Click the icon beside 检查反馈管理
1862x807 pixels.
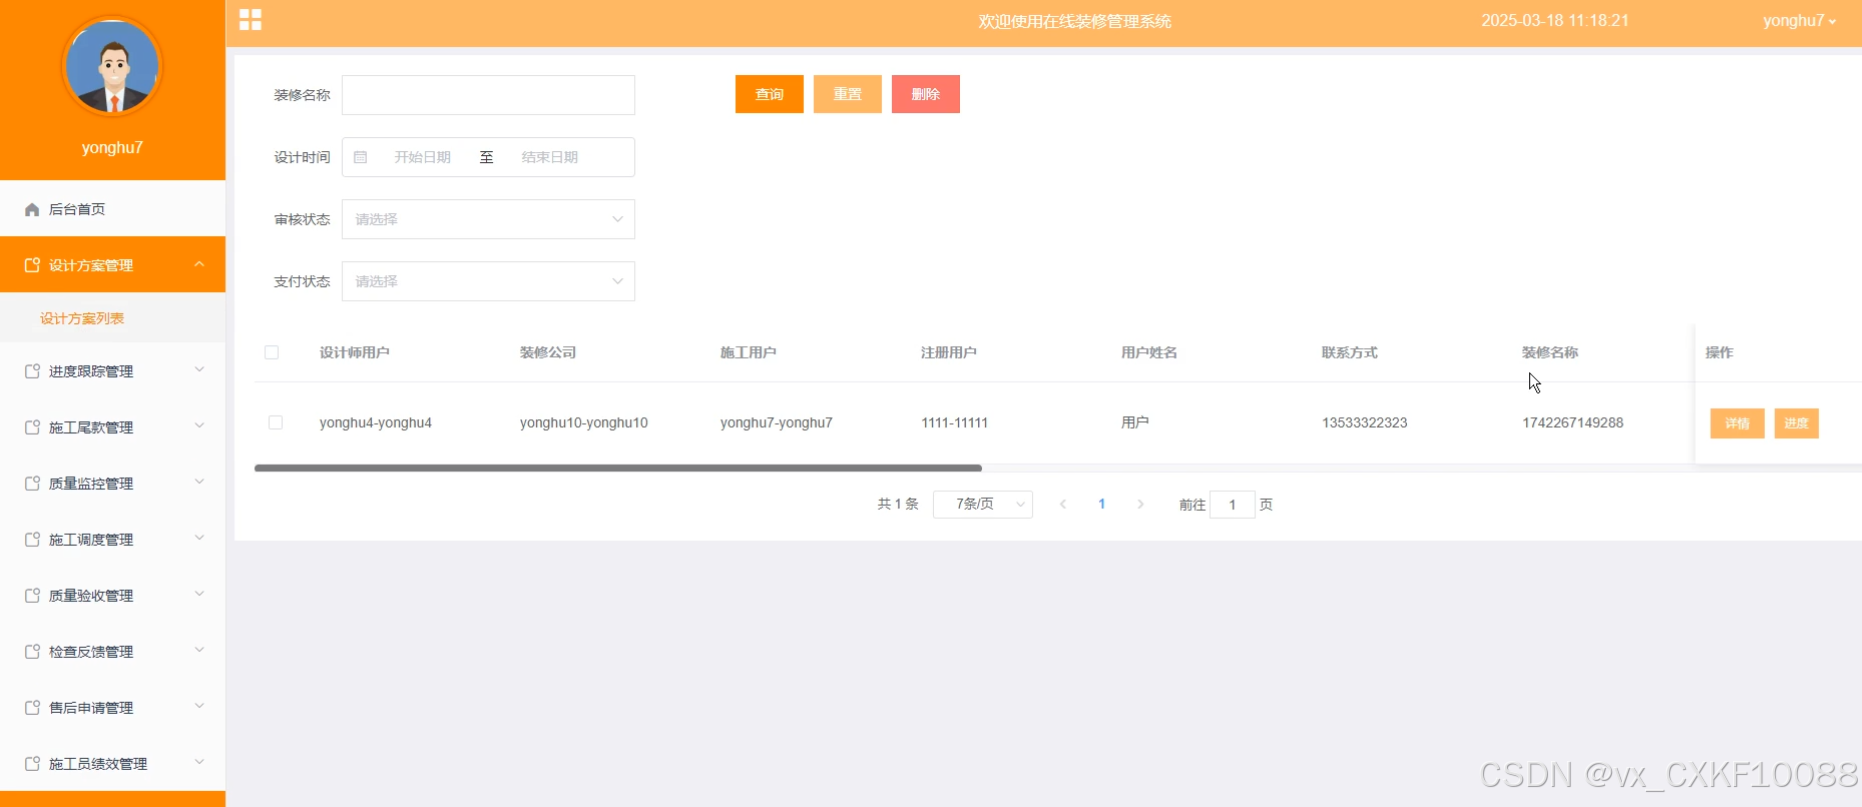coord(32,651)
